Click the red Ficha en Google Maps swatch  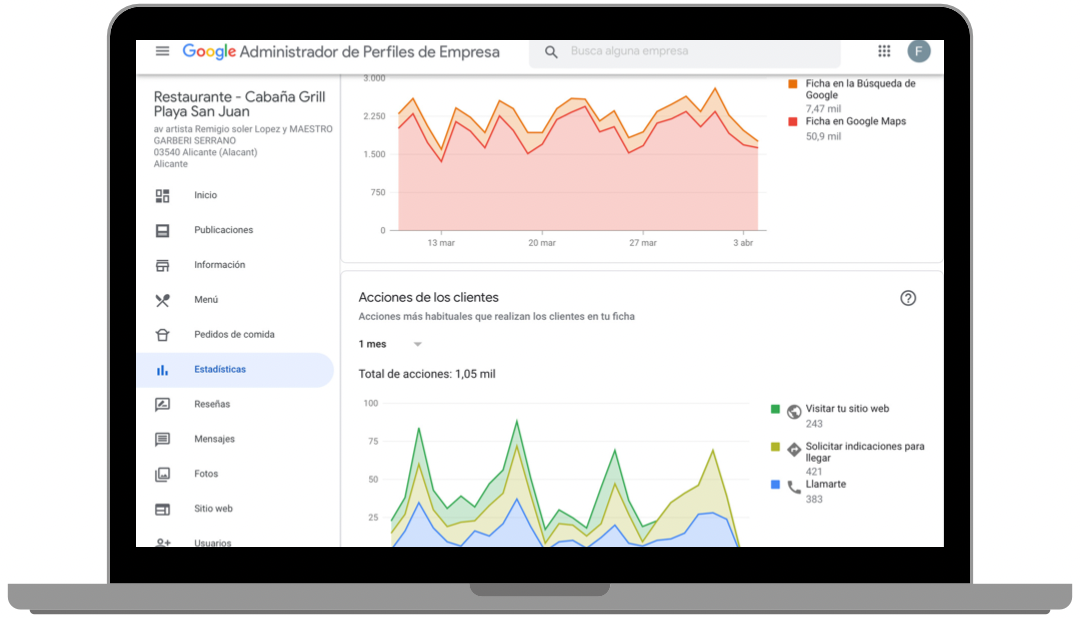point(793,122)
